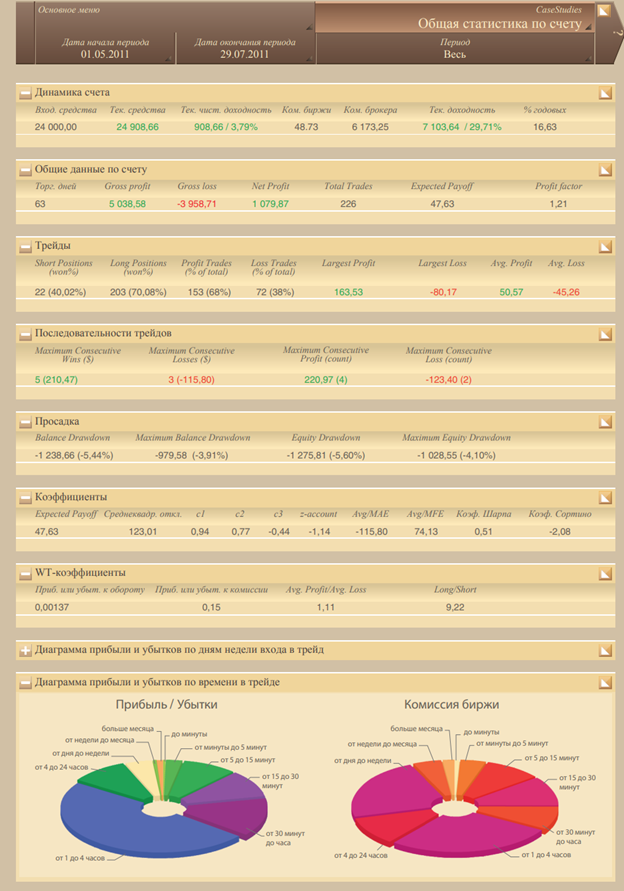Image resolution: width=624 pixels, height=891 pixels.
Task: Click corner arrow icon of WT-коэффициенты panel
Action: (x=605, y=574)
